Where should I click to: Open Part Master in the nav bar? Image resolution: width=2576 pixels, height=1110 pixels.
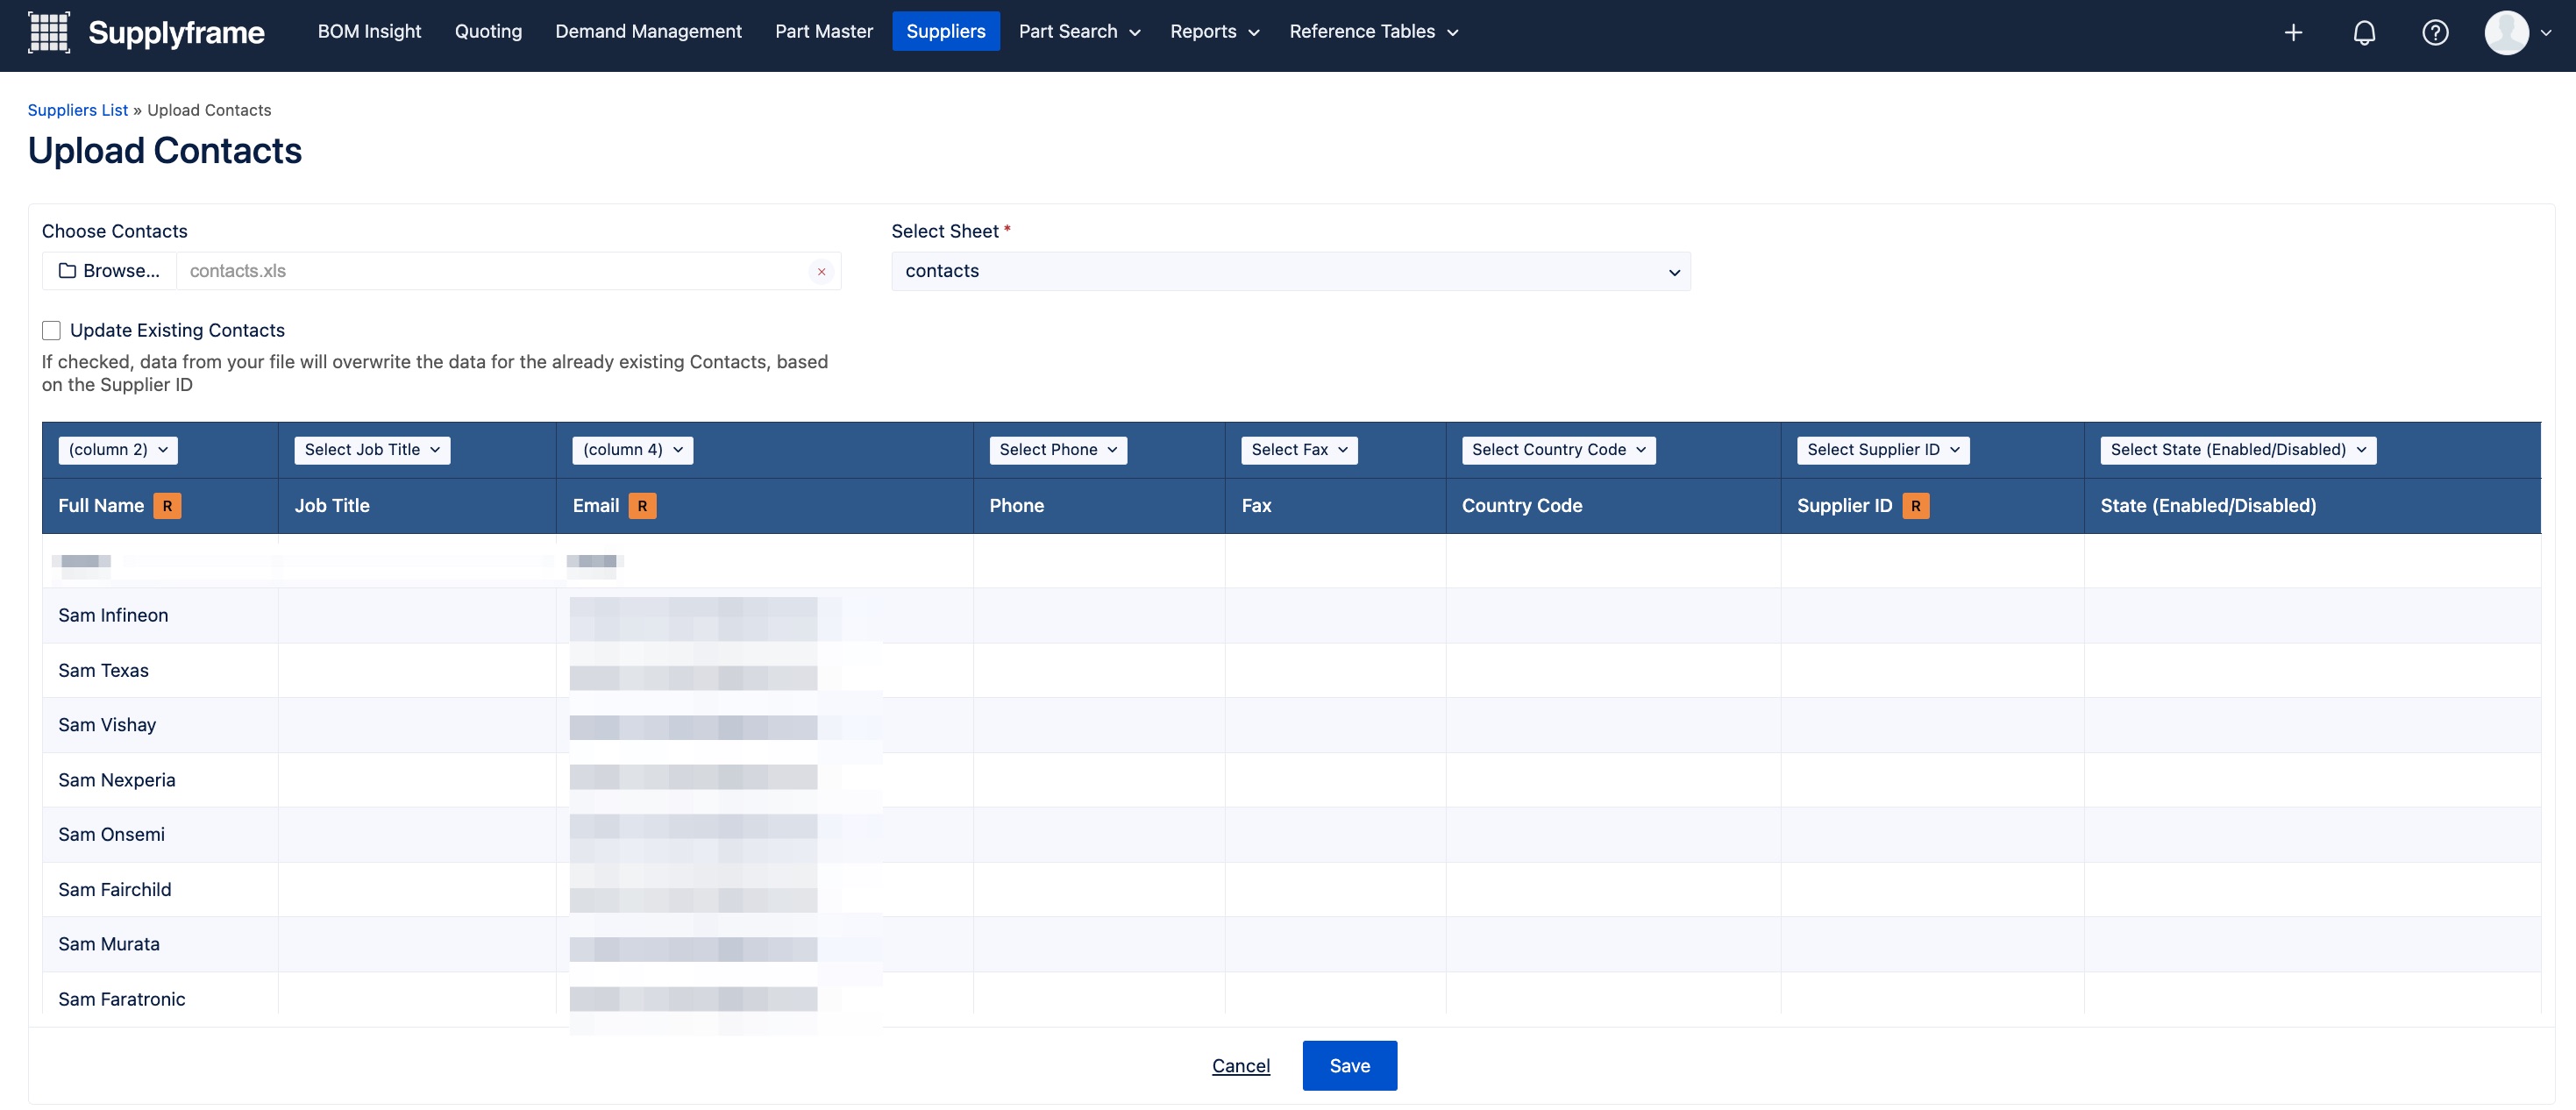click(824, 32)
